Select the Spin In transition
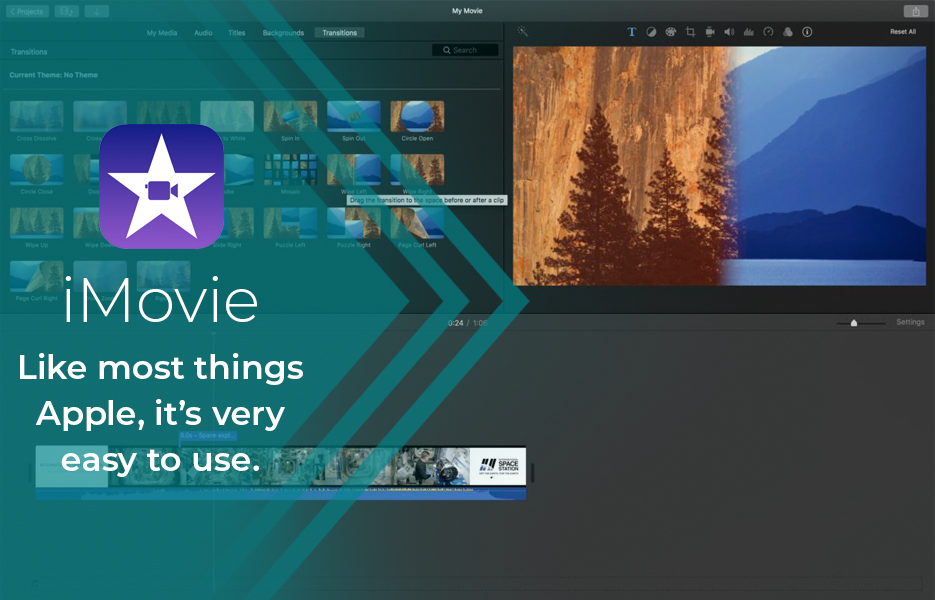The width and height of the screenshot is (935, 600). [290, 116]
